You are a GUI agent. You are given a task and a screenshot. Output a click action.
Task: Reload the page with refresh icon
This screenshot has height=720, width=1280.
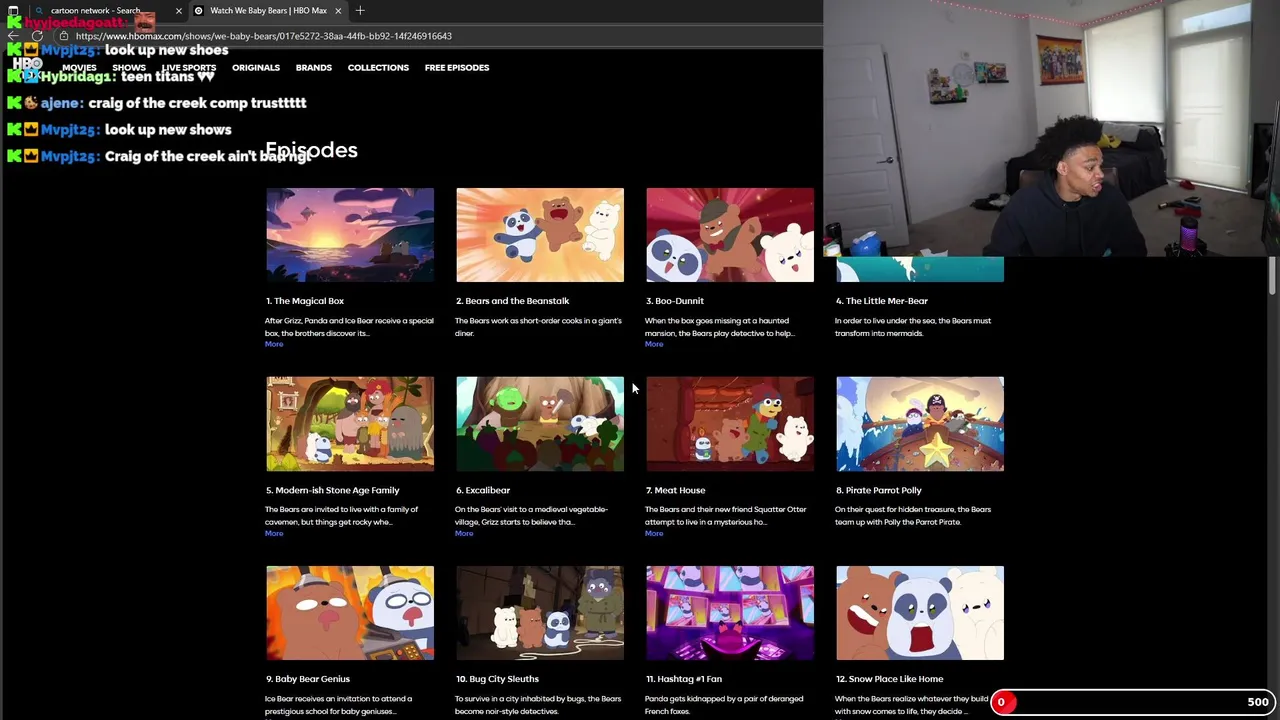tap(37, 36)
